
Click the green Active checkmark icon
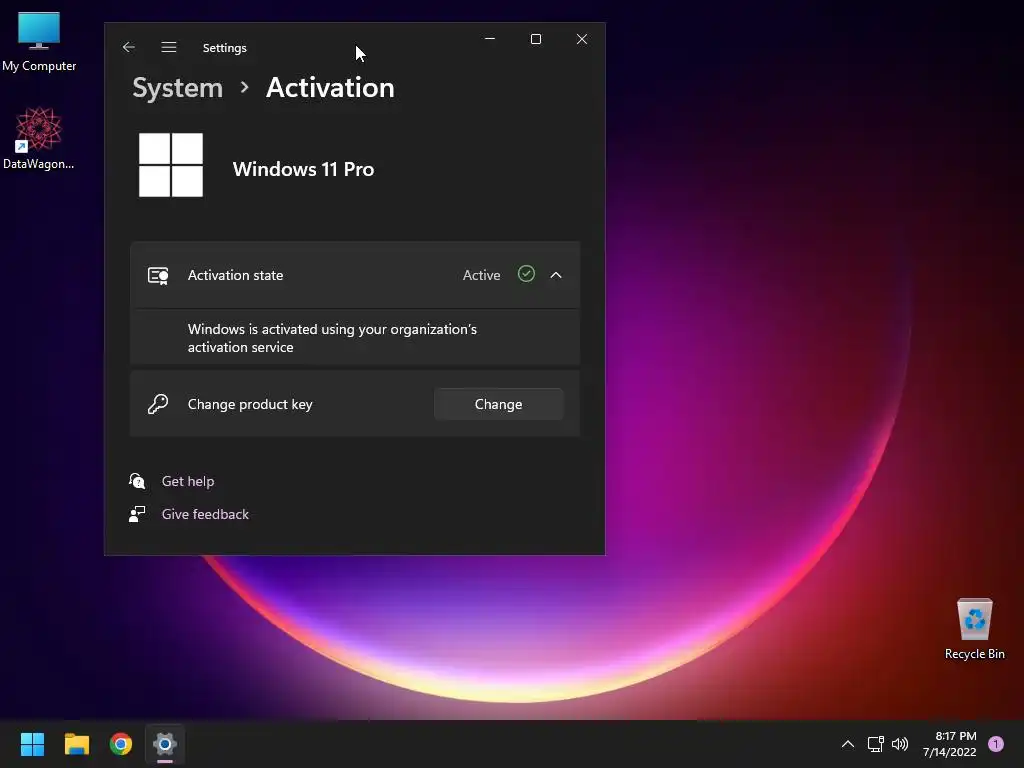coord(526,274)
